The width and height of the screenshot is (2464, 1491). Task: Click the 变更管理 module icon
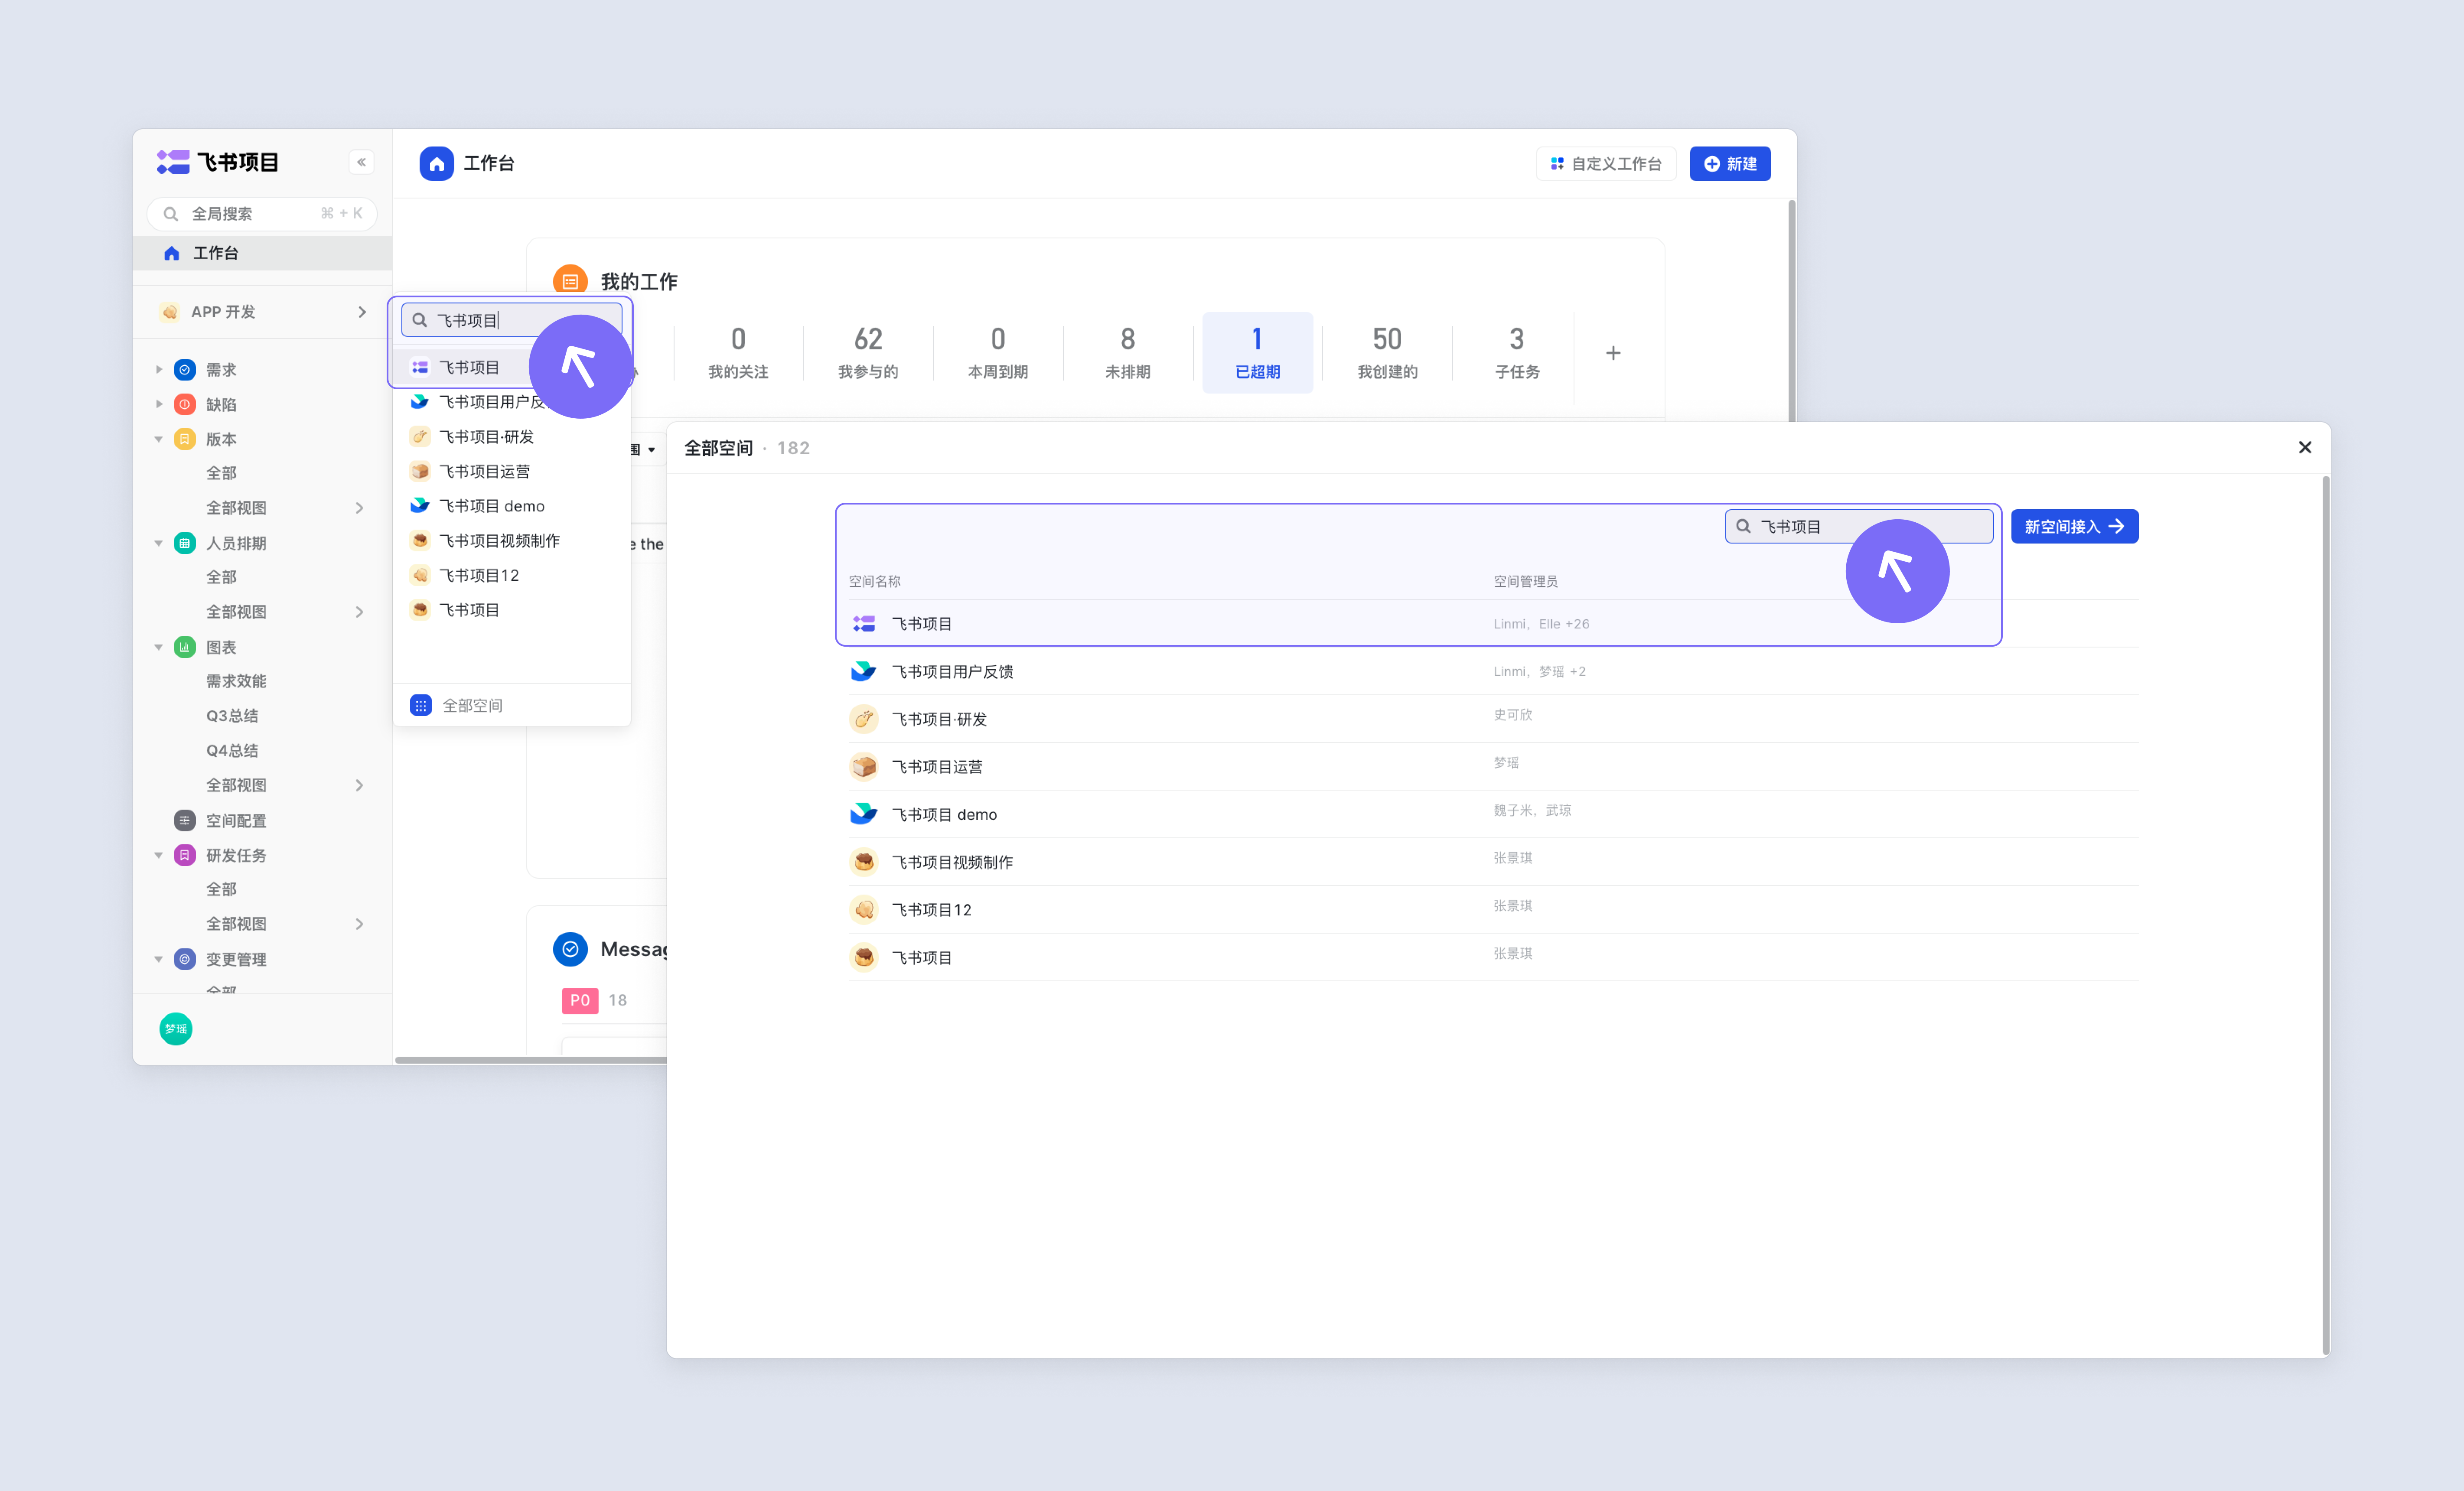(185, 959)
